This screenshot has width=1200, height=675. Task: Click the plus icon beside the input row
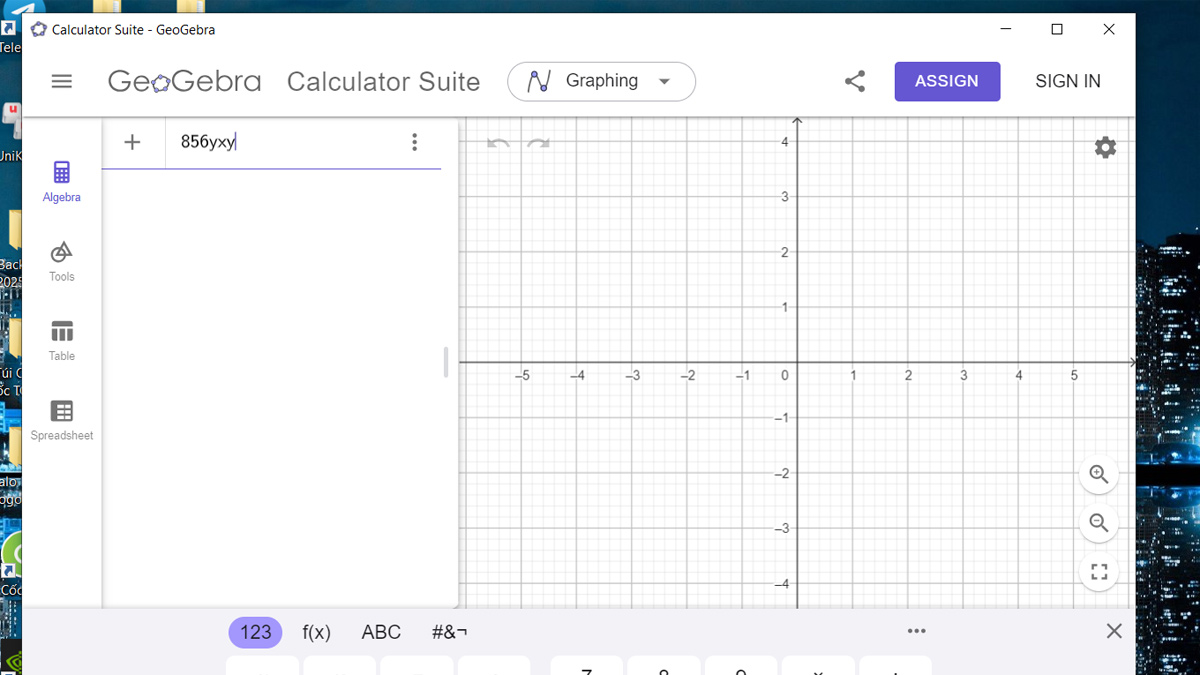point(132,142)
